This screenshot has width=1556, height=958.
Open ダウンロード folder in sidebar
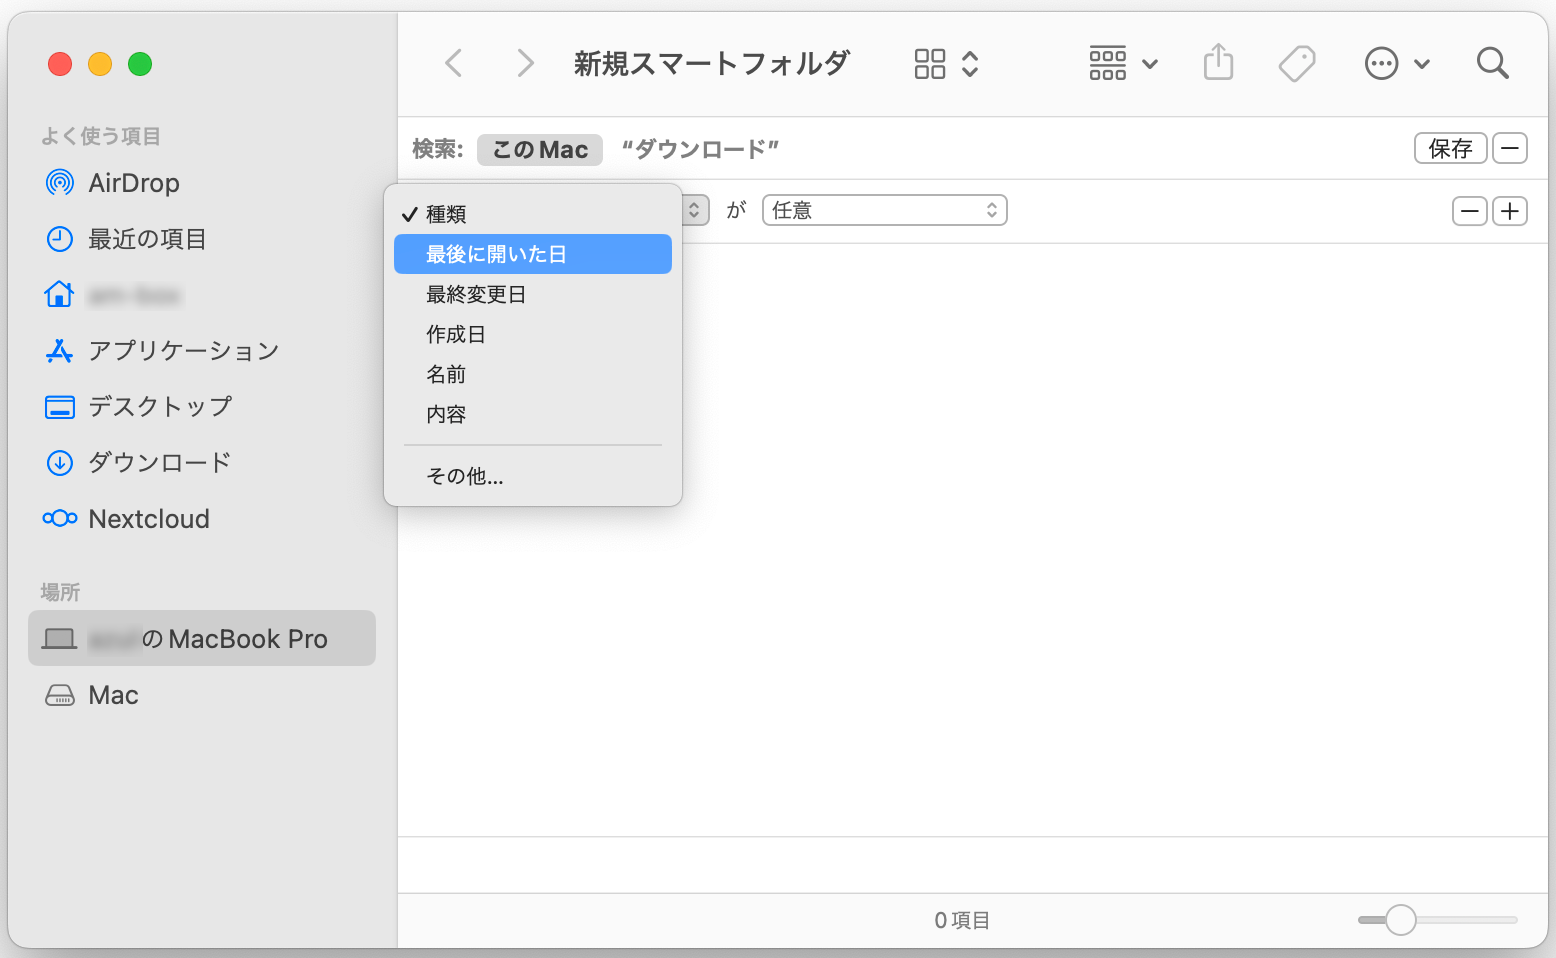[x=160, y=463]
